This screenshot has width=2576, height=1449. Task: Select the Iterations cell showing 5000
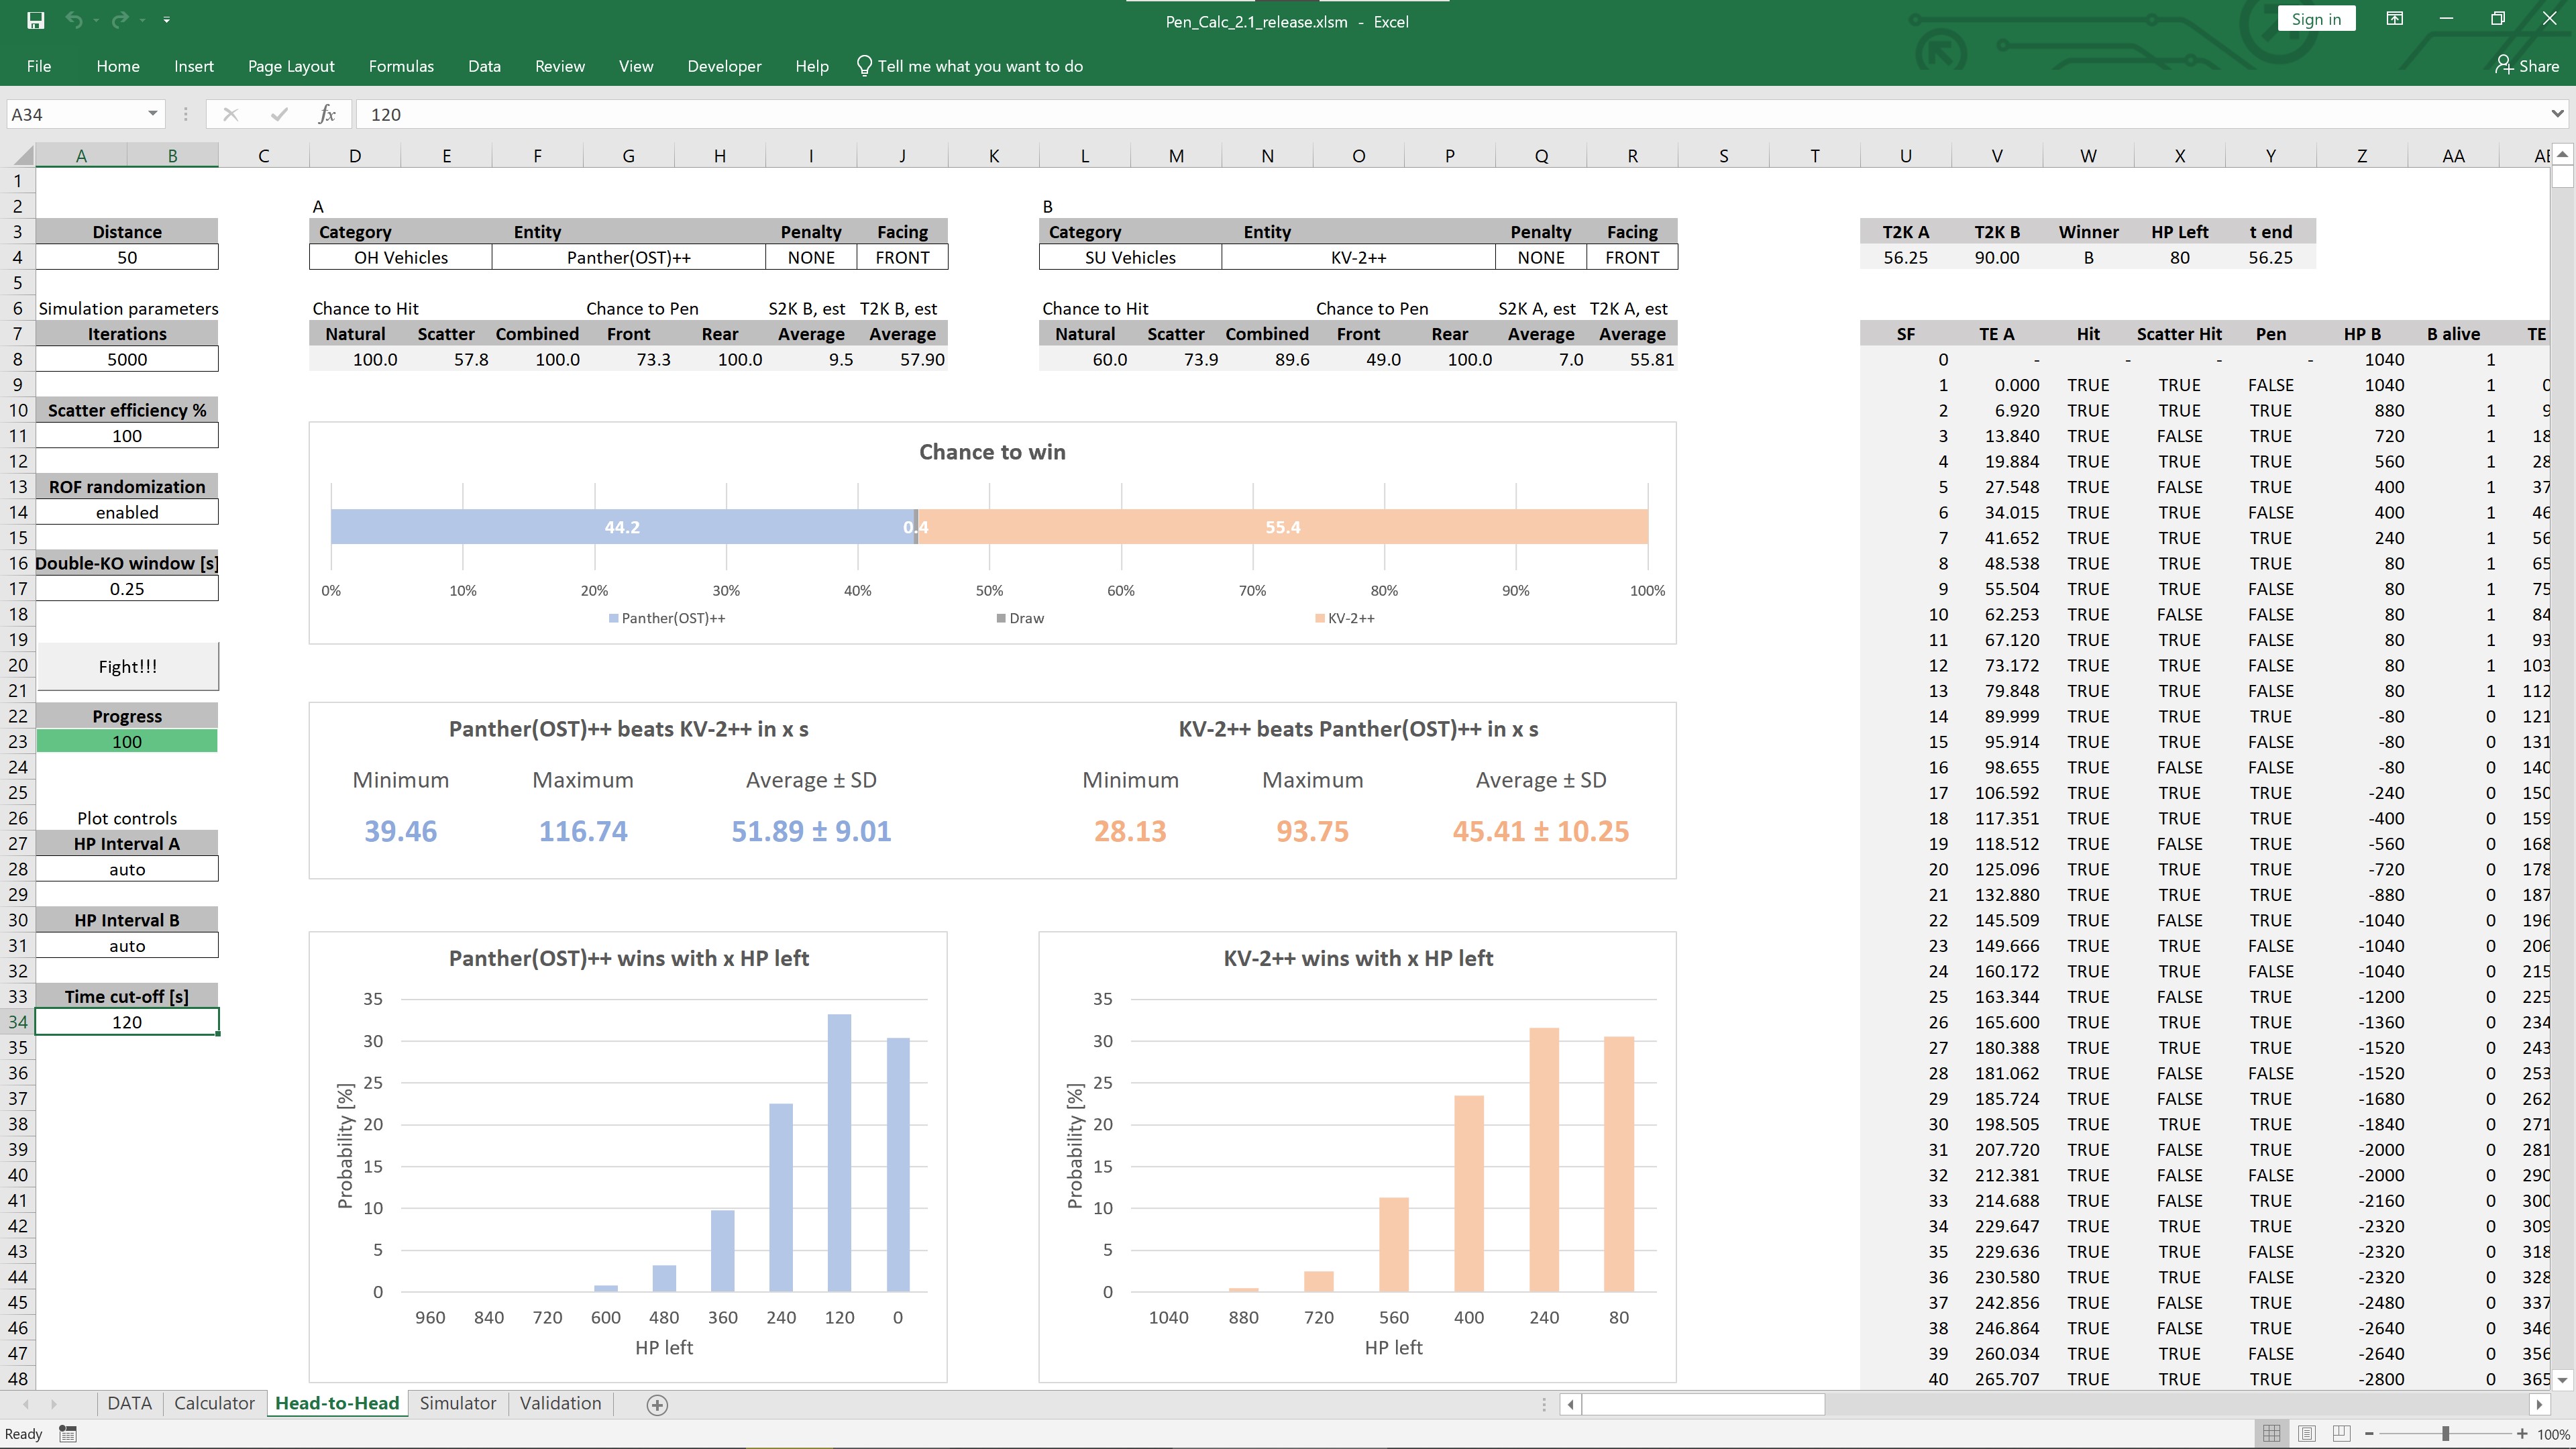click(x=127, y=359)
